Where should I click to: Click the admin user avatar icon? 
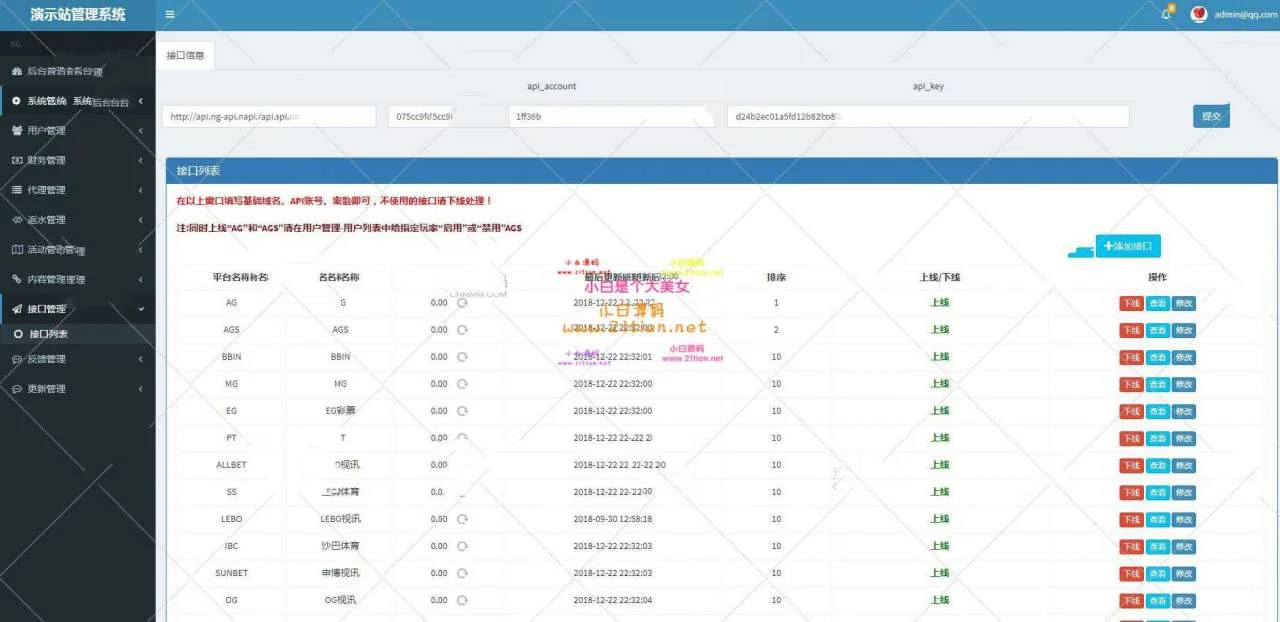(1199, 14)
